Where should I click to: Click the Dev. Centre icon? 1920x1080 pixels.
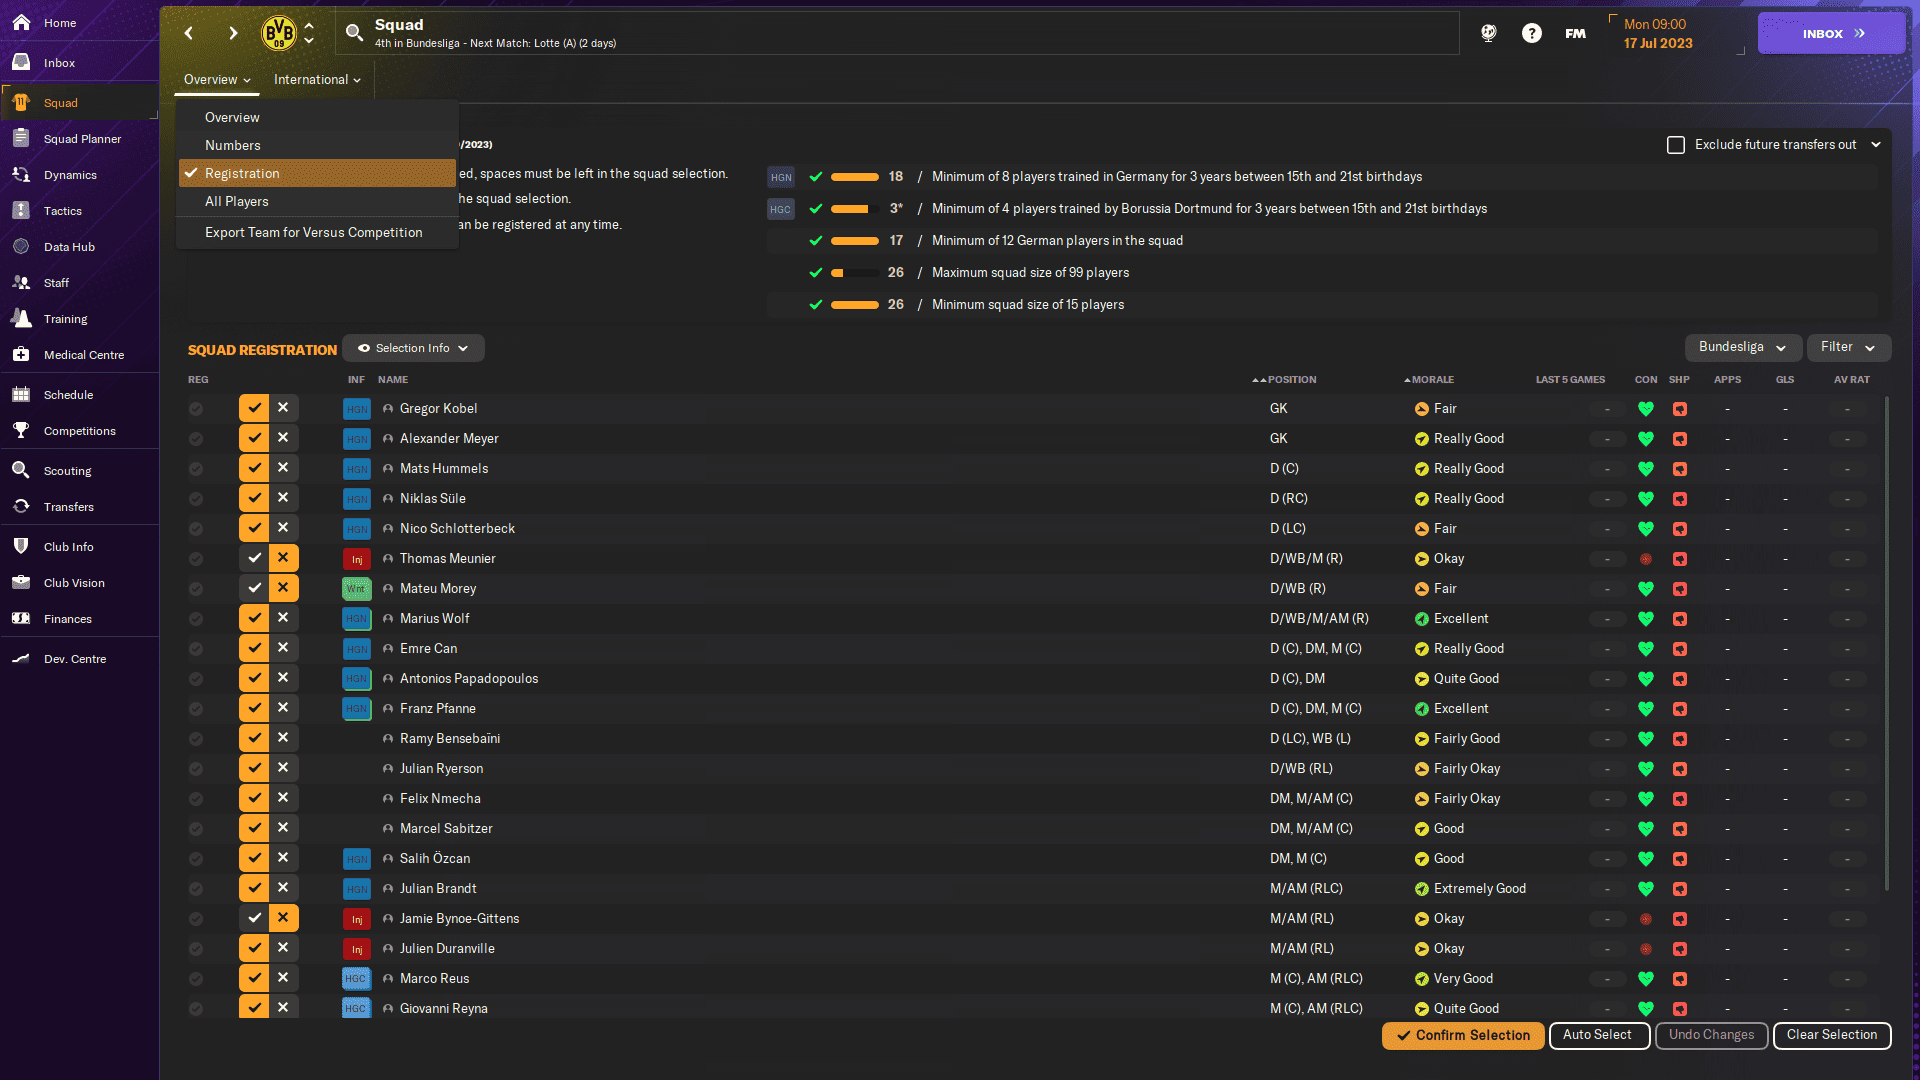coord(21,658)
